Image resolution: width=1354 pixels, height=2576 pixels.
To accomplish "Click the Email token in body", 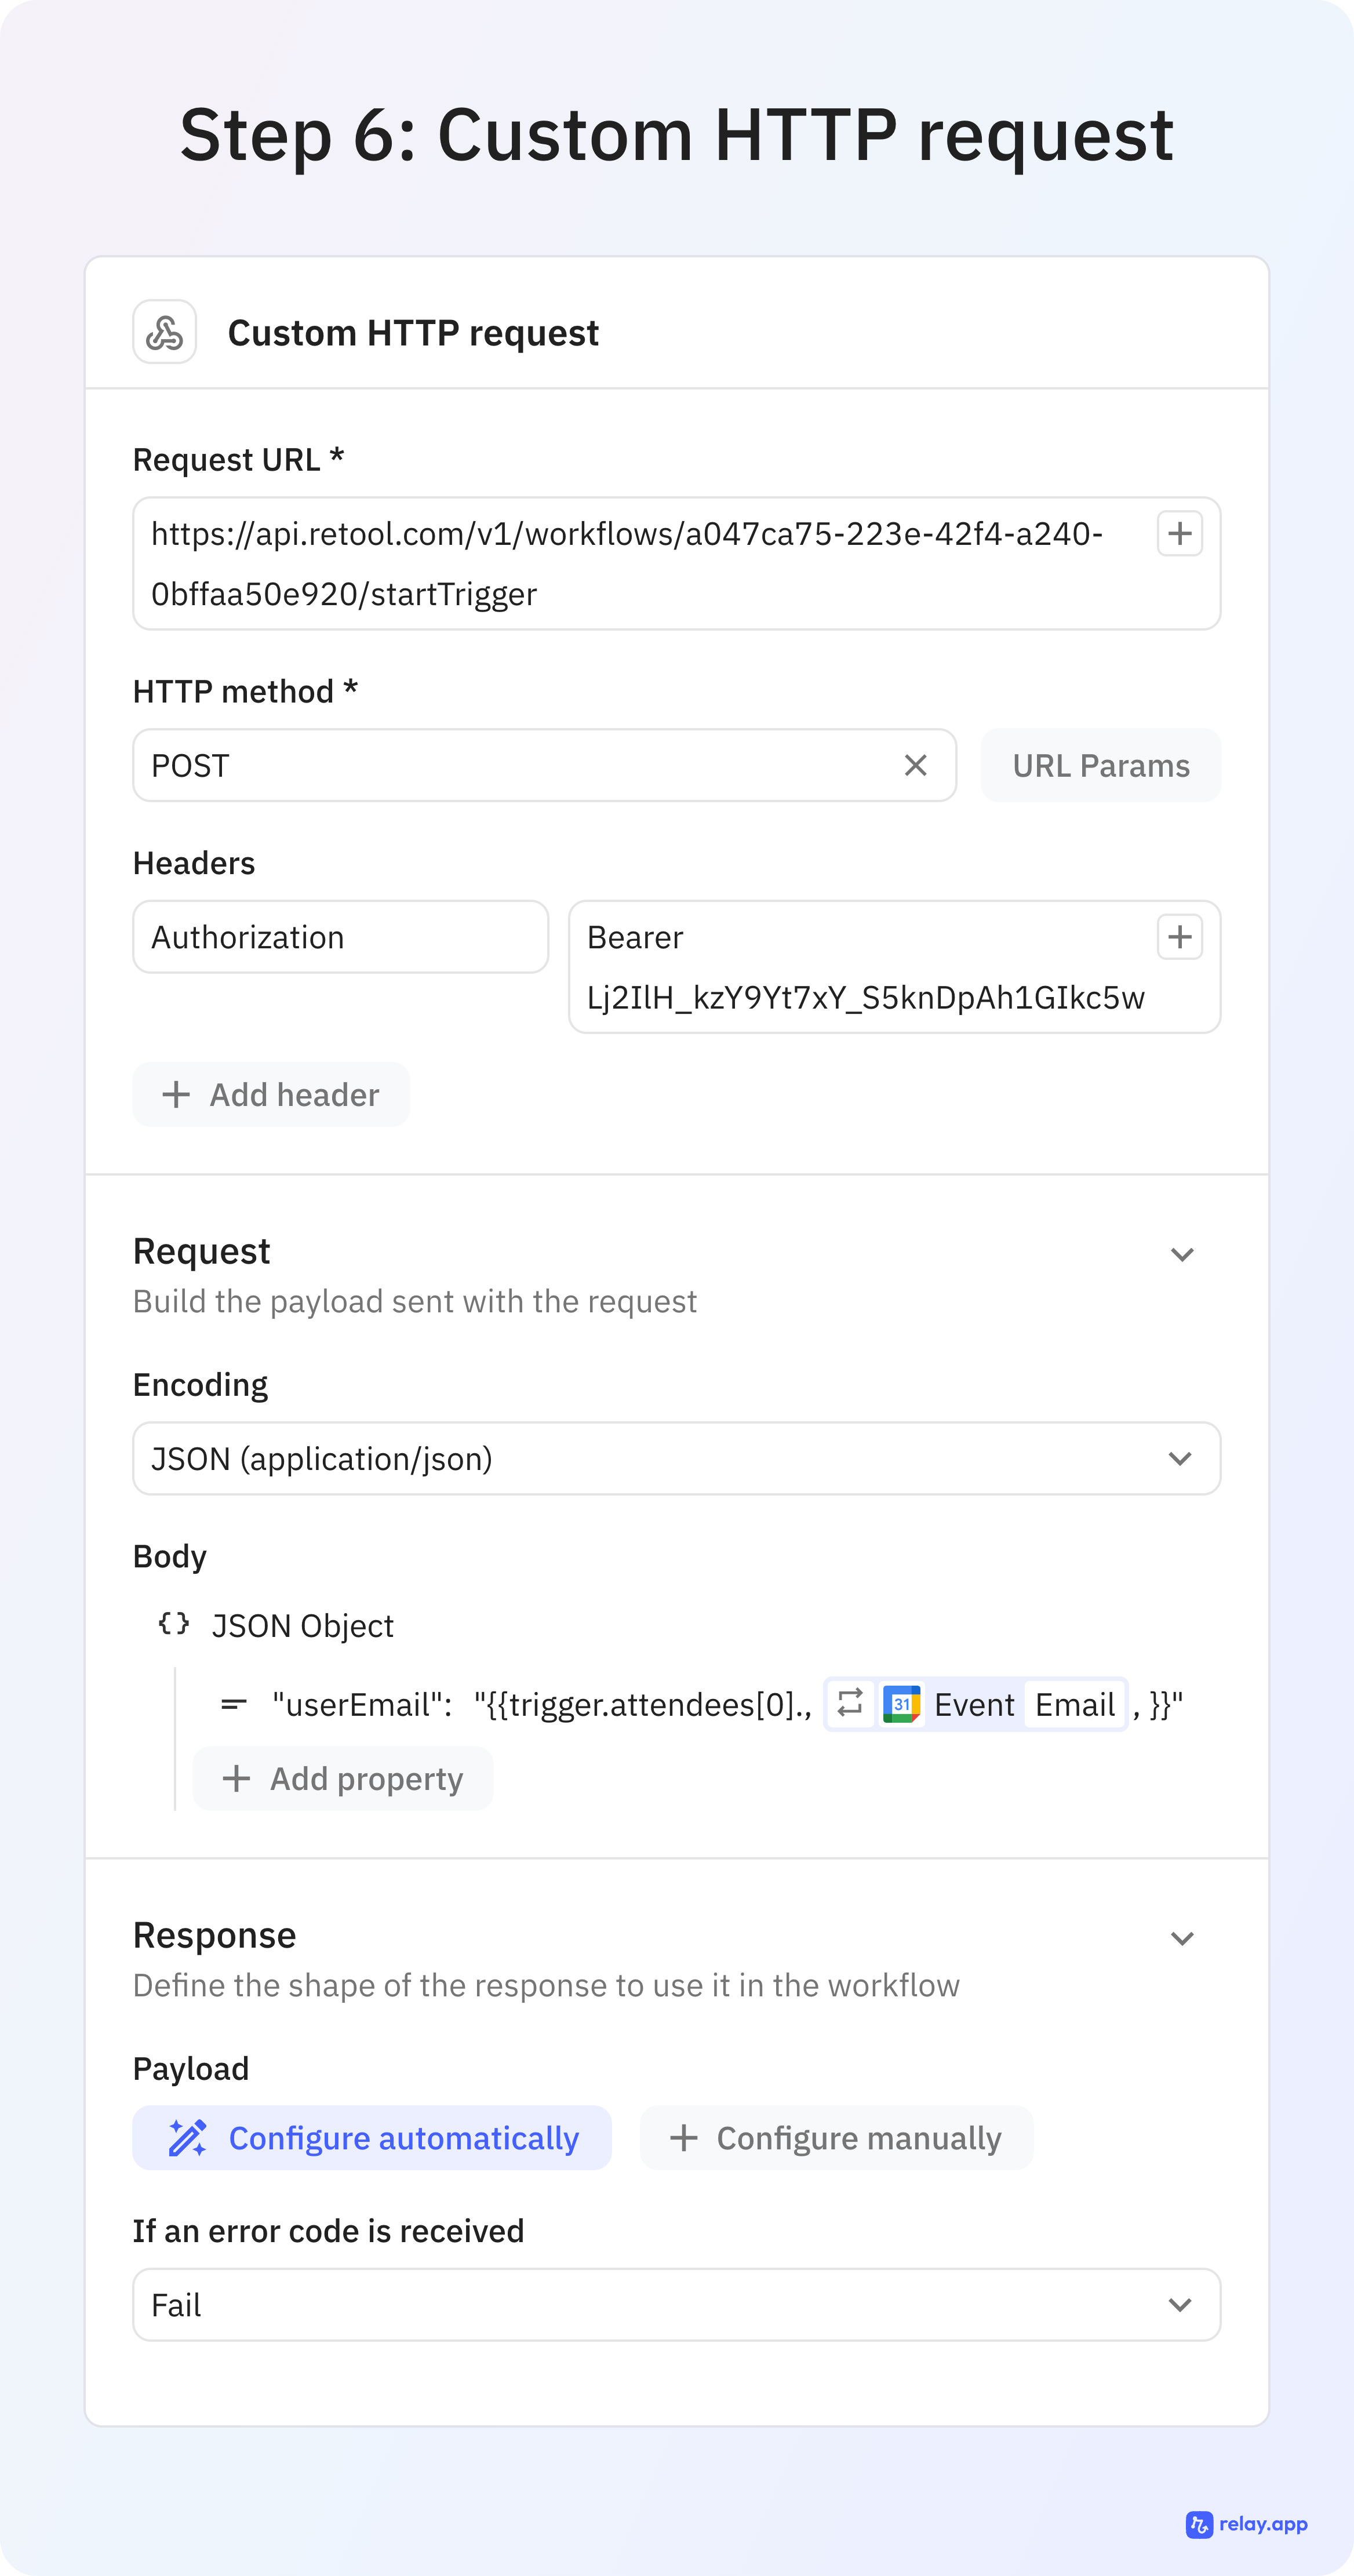I will click(x=1075, y=1704).
